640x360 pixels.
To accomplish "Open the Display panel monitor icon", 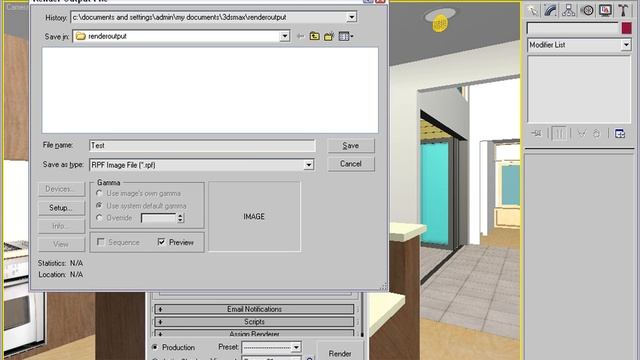I will (605, 10).
